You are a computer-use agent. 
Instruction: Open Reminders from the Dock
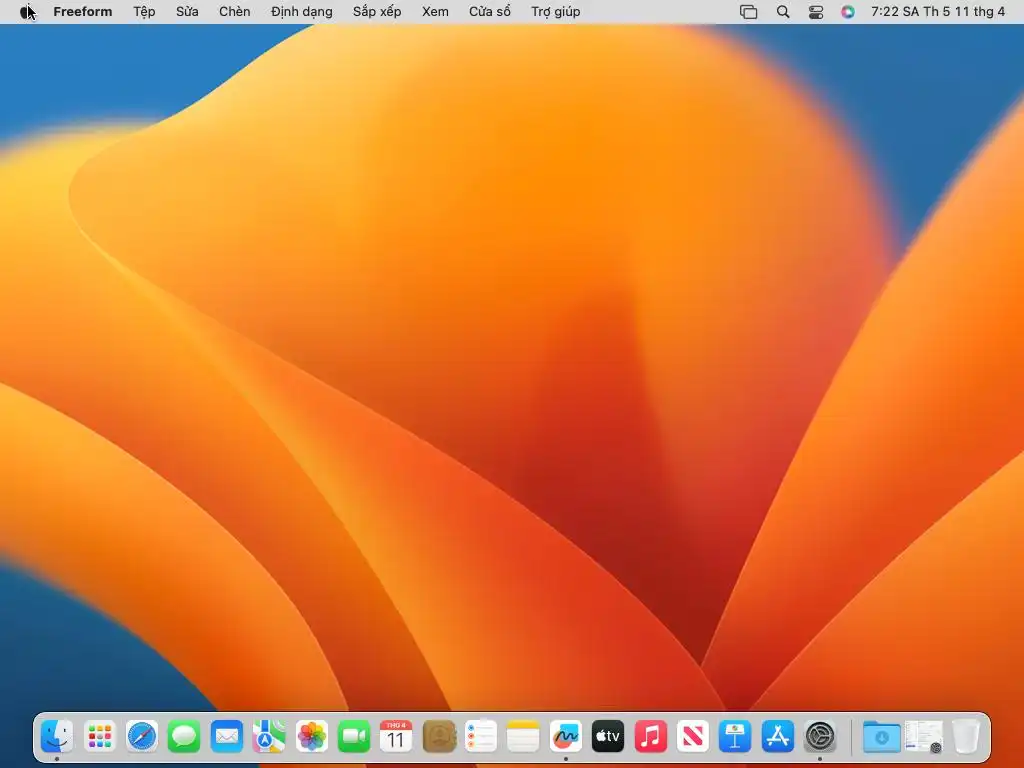coord(481,737)
